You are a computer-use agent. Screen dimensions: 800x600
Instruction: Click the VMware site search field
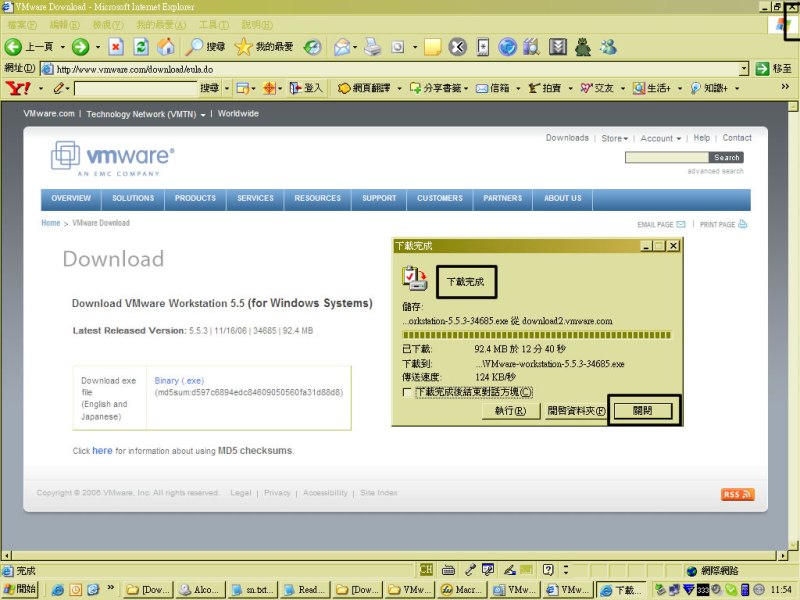click(667, 158)
